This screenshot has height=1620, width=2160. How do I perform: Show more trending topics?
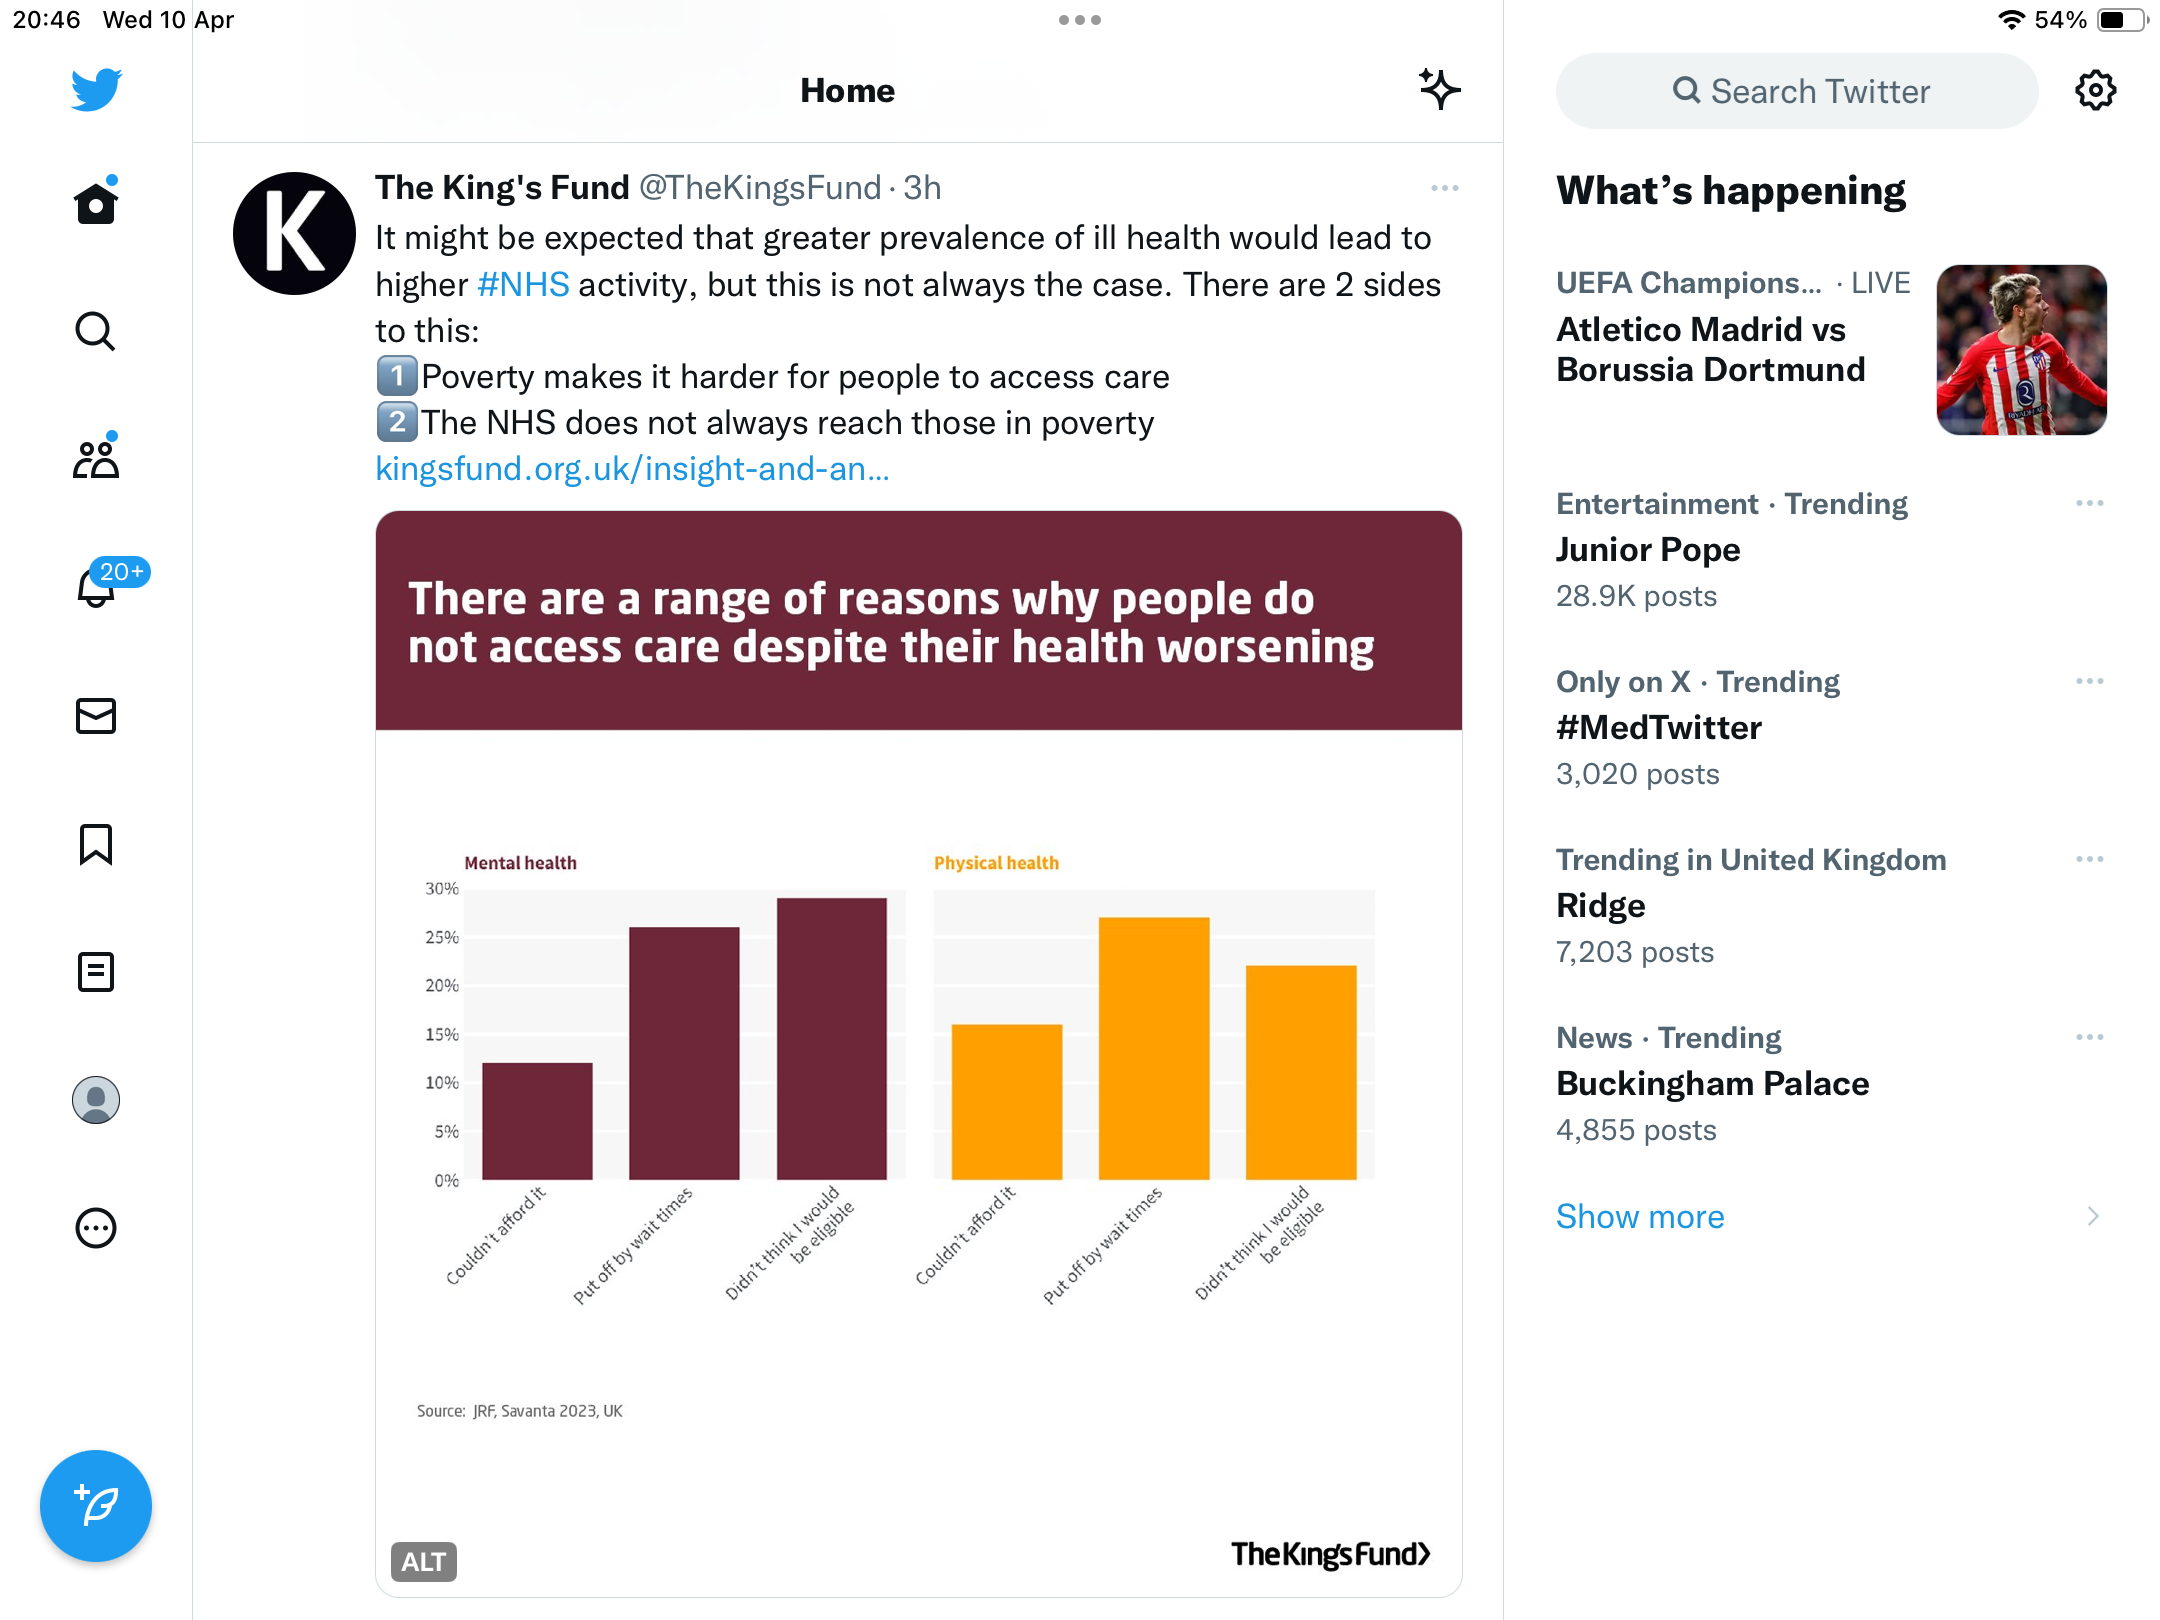(1640, 1216)
